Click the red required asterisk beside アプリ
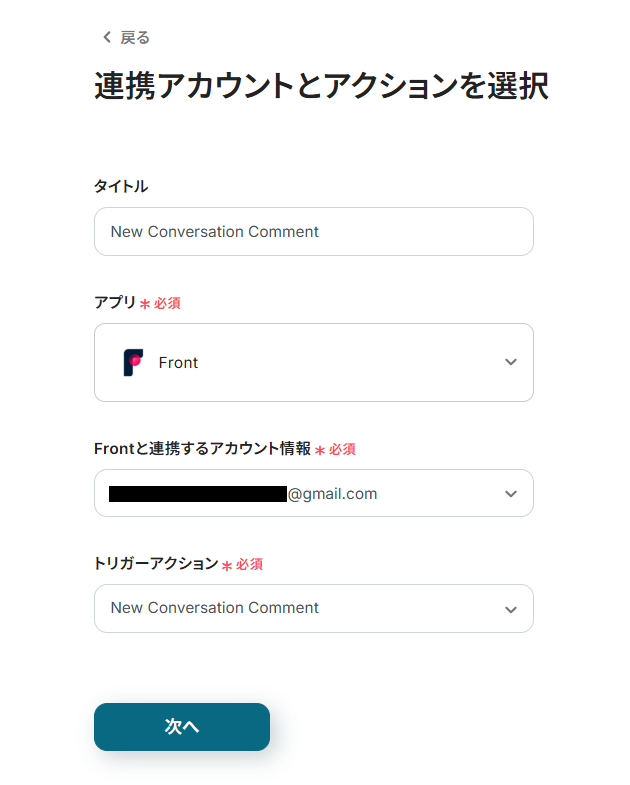This screenshot has width=630, height=785. 145,304
